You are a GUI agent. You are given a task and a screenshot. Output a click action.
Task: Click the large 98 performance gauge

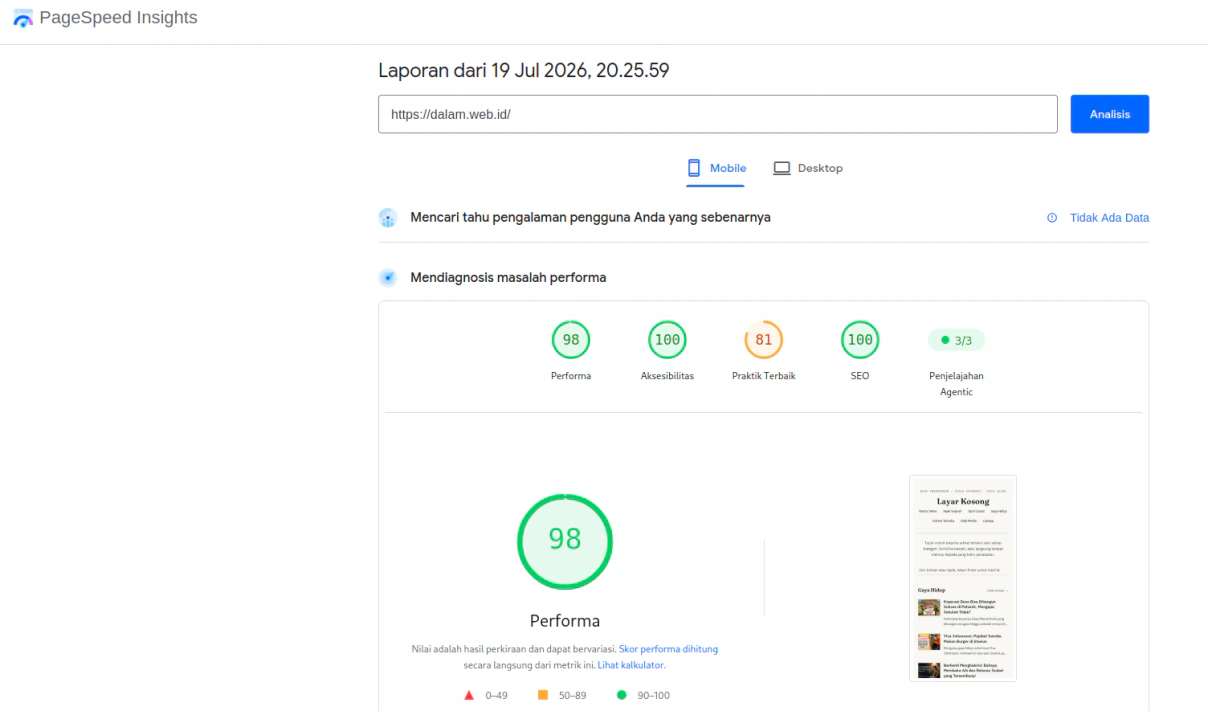tap(565, 541)
